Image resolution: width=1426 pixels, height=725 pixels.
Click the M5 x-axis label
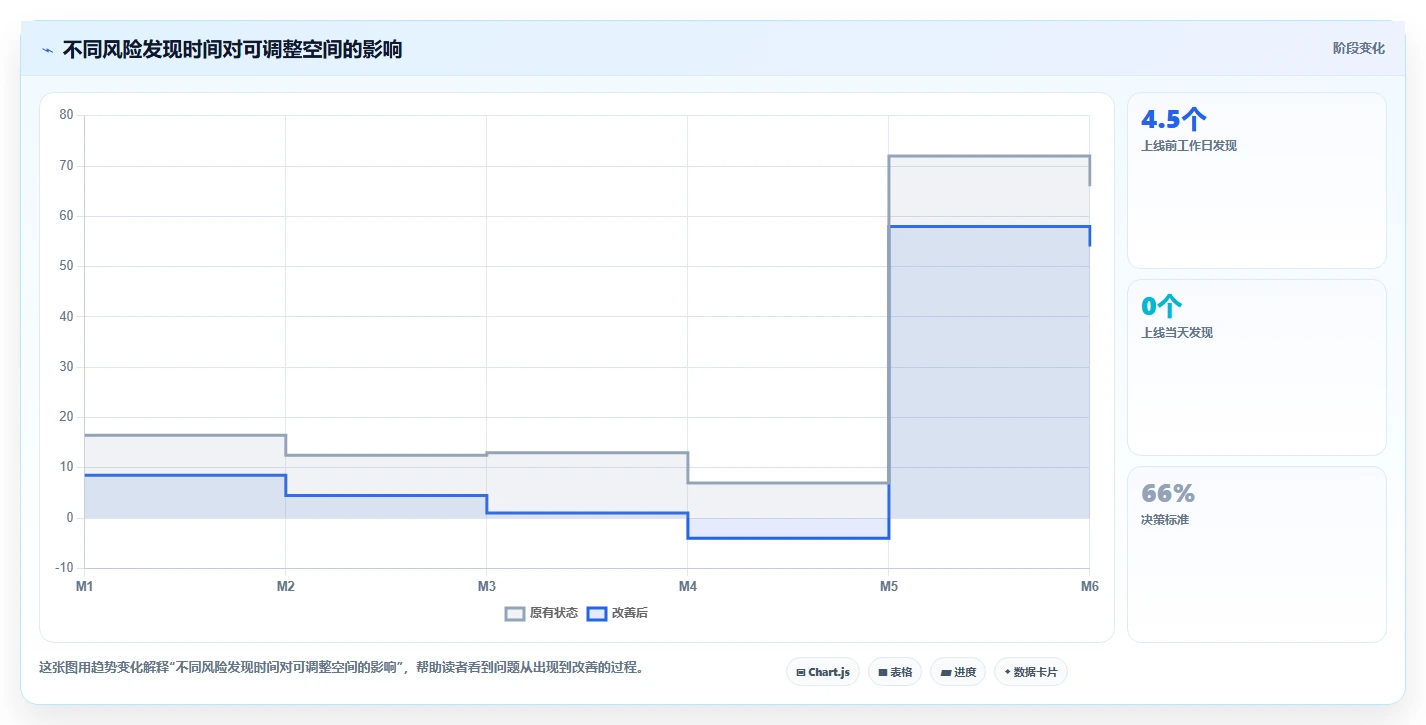889,586
